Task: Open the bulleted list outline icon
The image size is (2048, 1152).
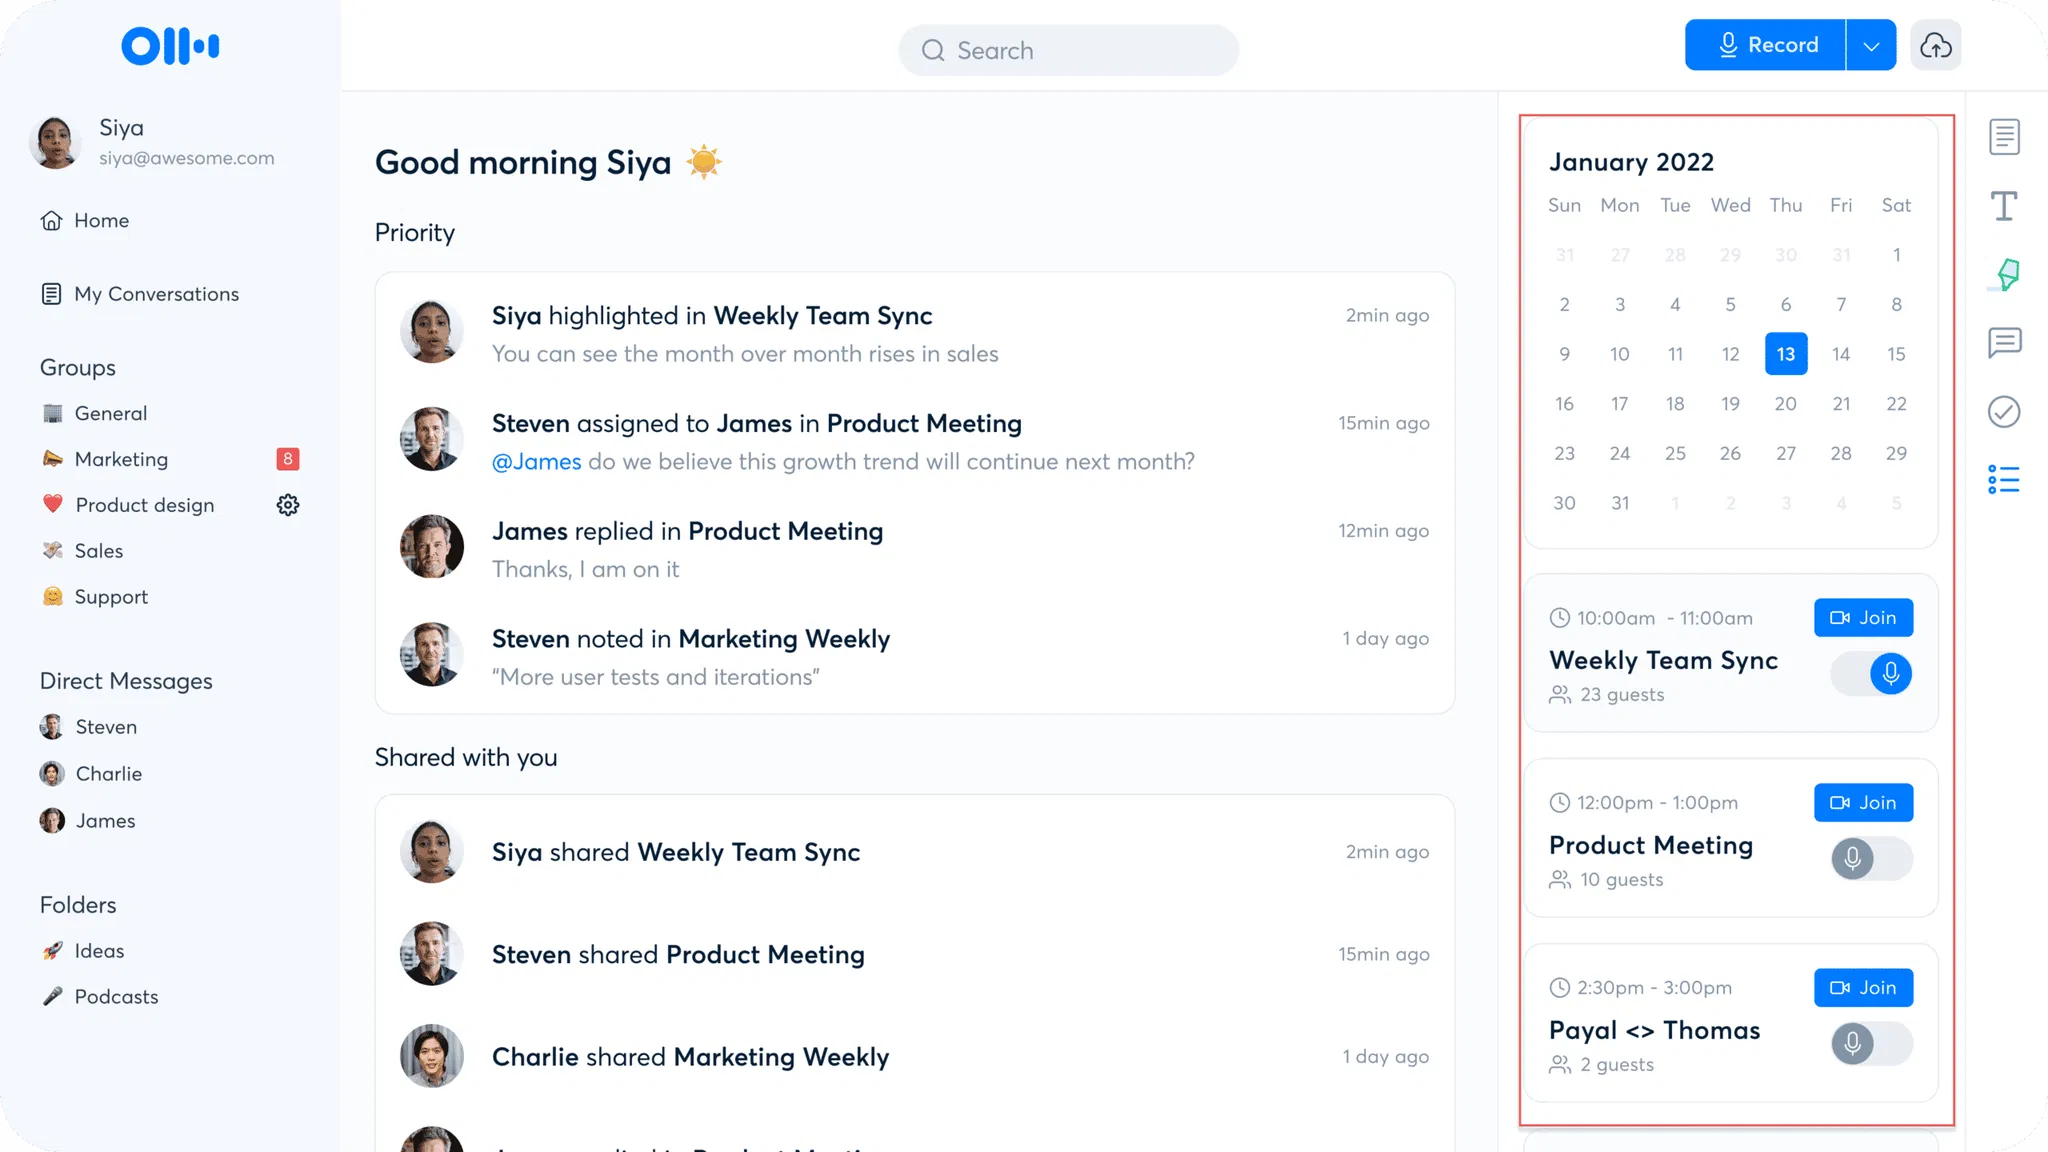Action: point(2004,480)
